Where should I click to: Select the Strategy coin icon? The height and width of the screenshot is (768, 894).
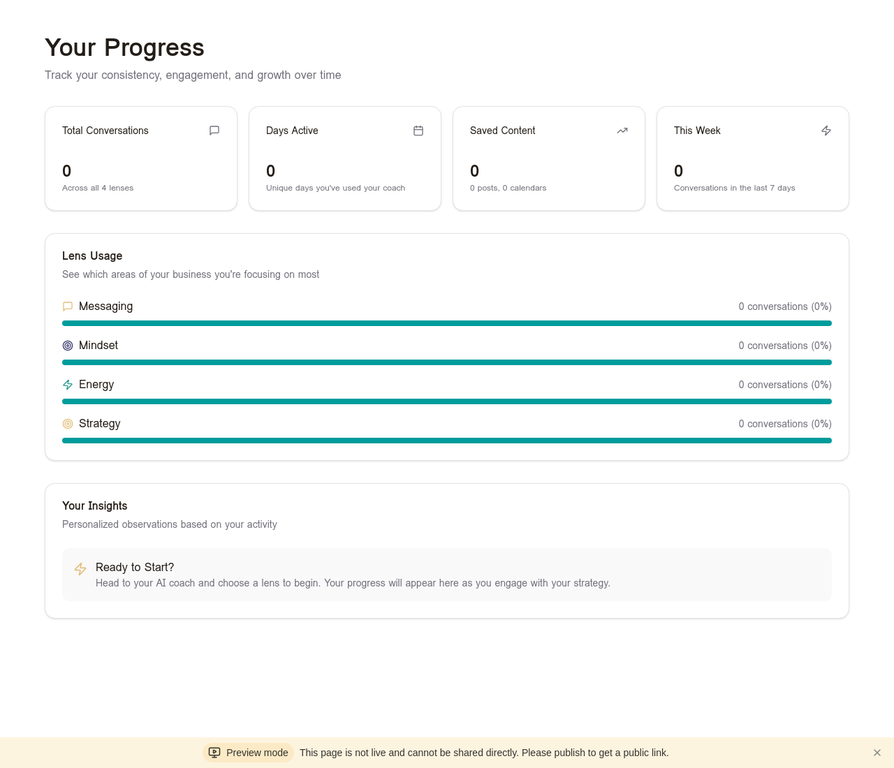[x=67, y=423]
